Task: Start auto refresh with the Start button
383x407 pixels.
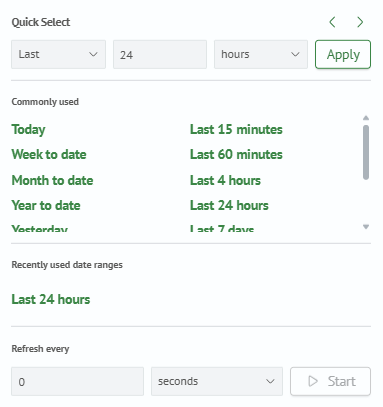Action: (x=330, y=381)
